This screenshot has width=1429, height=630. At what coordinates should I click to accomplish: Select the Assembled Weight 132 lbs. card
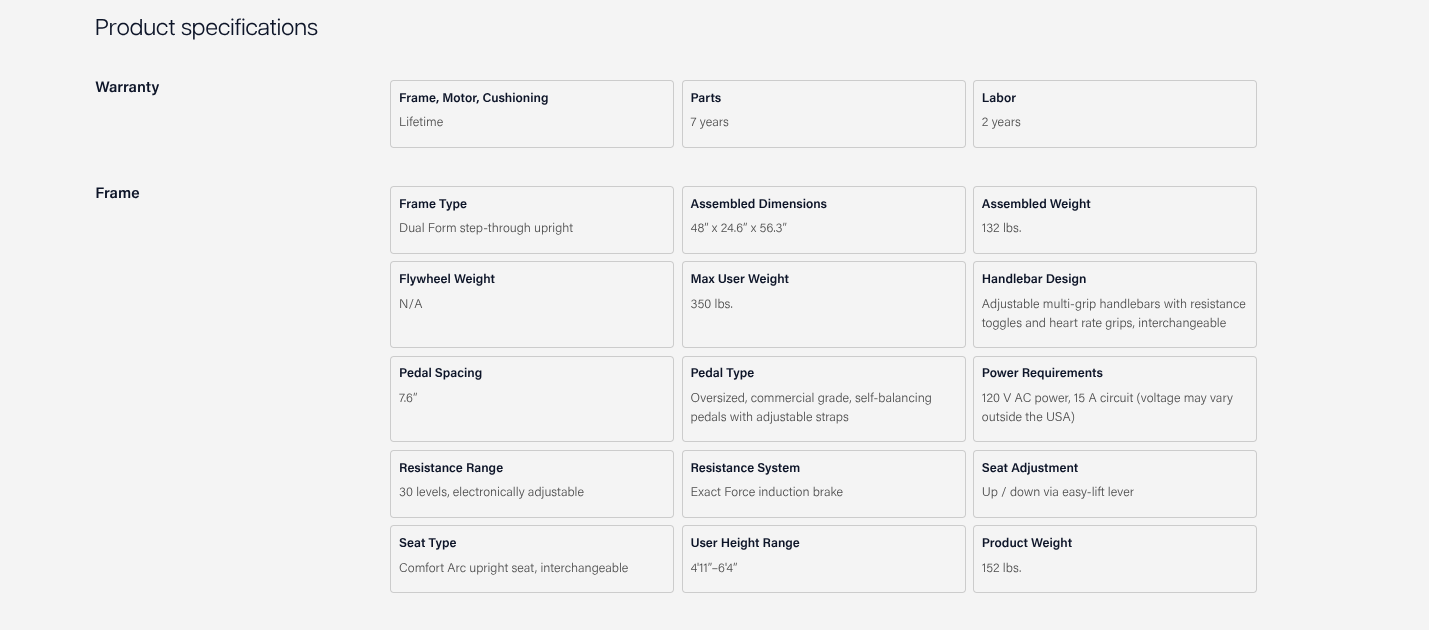click(1114, 220)
